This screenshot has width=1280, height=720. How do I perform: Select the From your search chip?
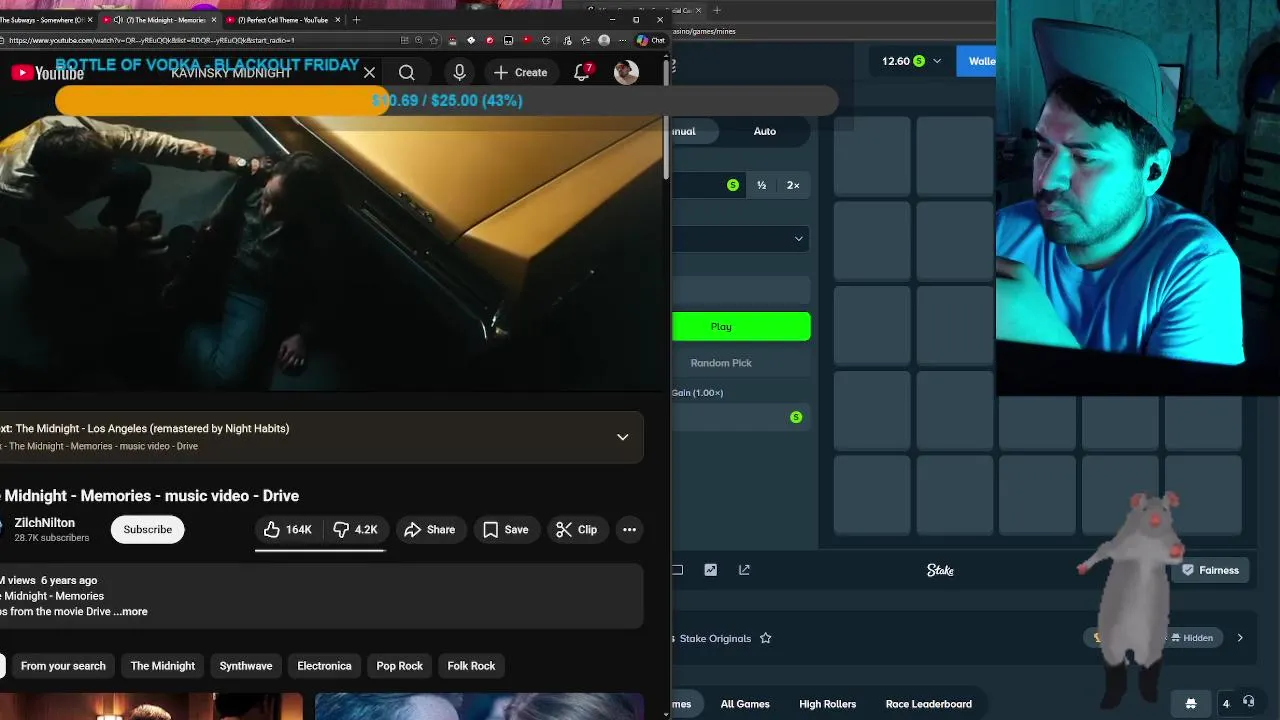[x=63, y=666]
